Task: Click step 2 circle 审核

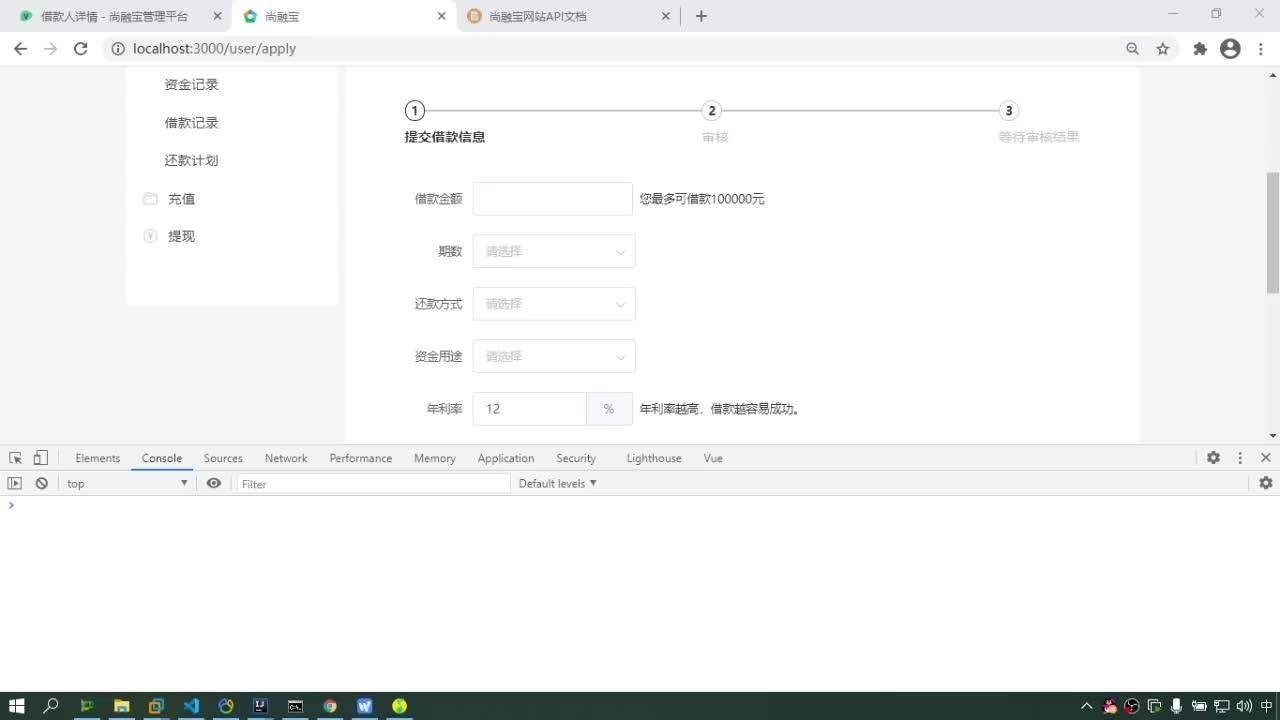Action: [x=711, y=111]
